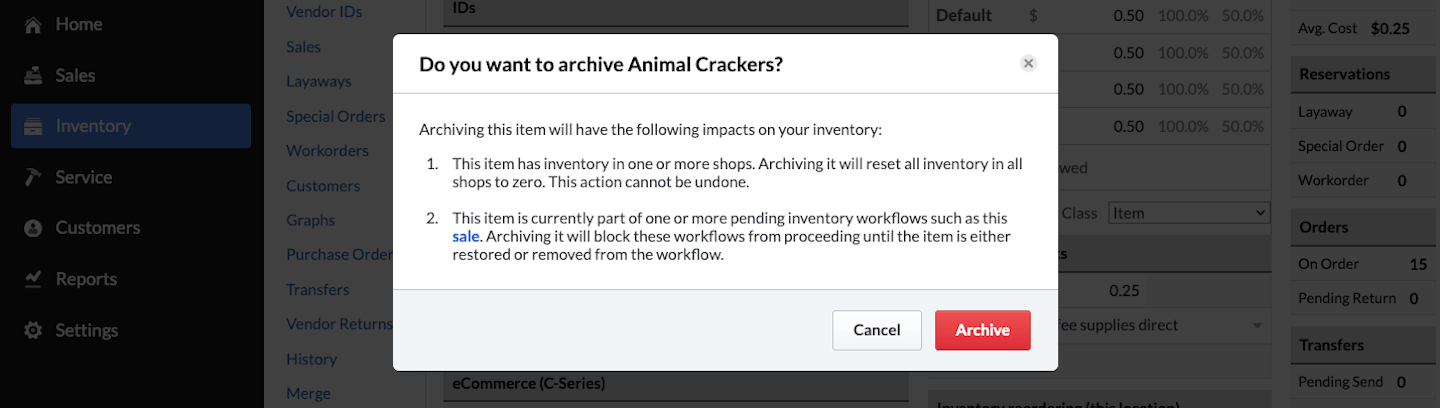The height and width of the screenshot is (408, 1440).
Task: Confirm with the red Archive button
Action: point(982,330)
